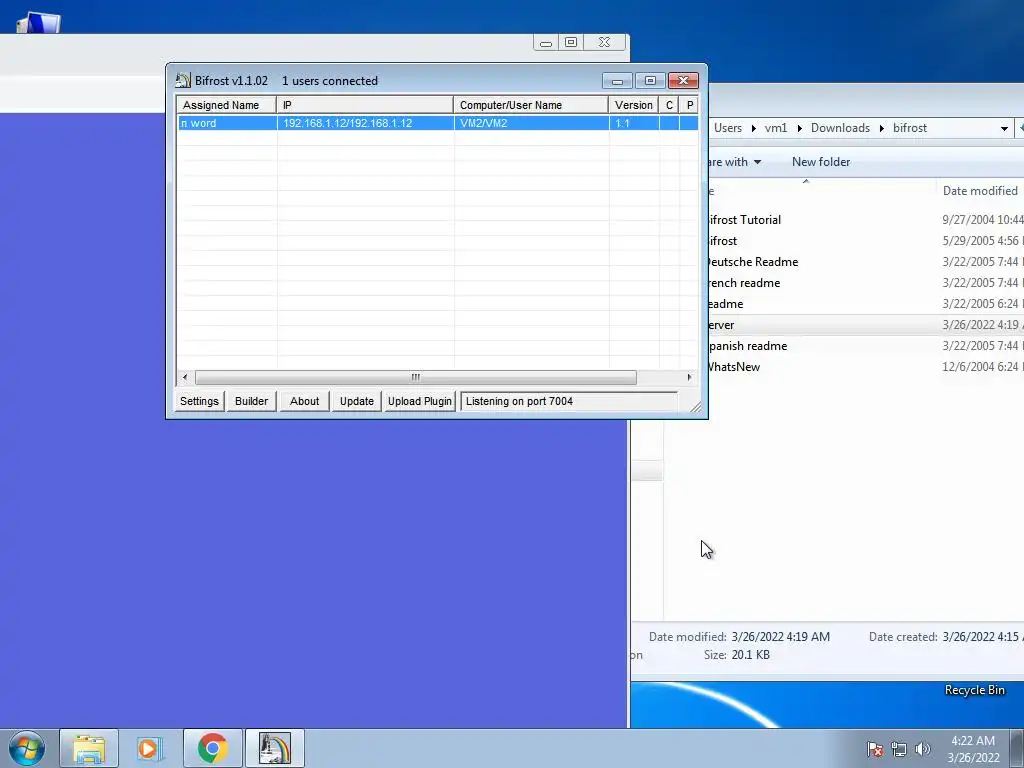Select the 'n word' connected client row
Viewport: 1024px width, 768px height.
pos(438,123)
